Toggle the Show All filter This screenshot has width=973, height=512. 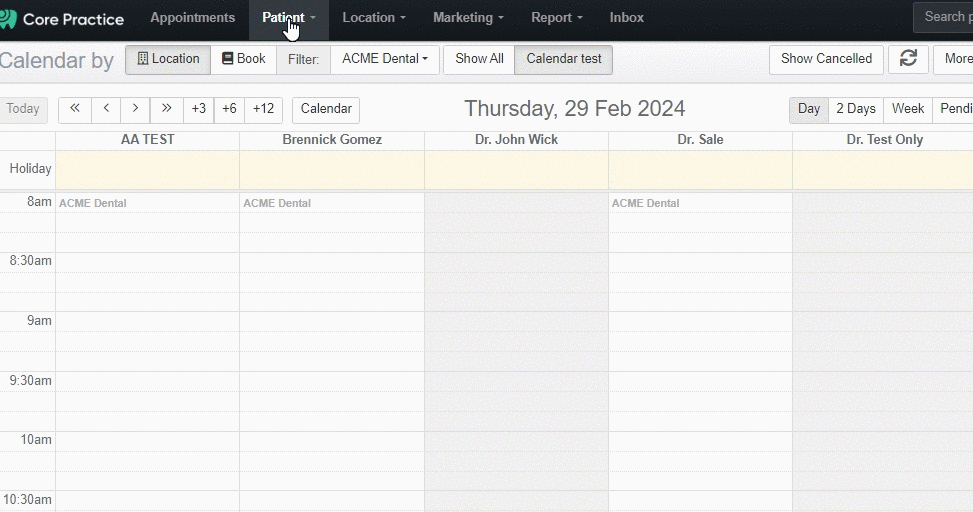[479, 59]
